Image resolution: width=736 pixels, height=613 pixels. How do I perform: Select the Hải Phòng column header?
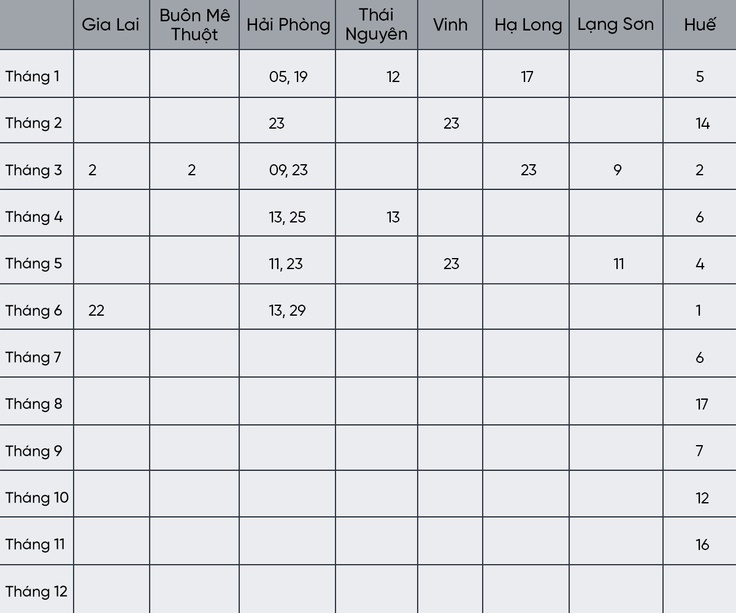[x=287, y=24]
